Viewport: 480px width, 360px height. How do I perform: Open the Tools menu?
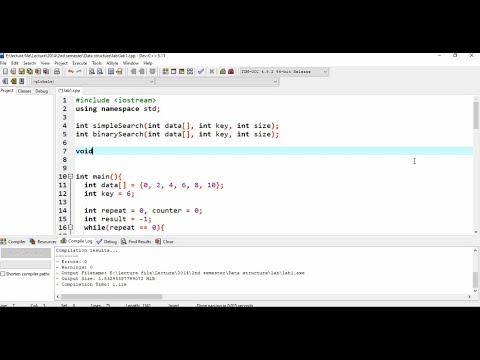tap(97, 63)
